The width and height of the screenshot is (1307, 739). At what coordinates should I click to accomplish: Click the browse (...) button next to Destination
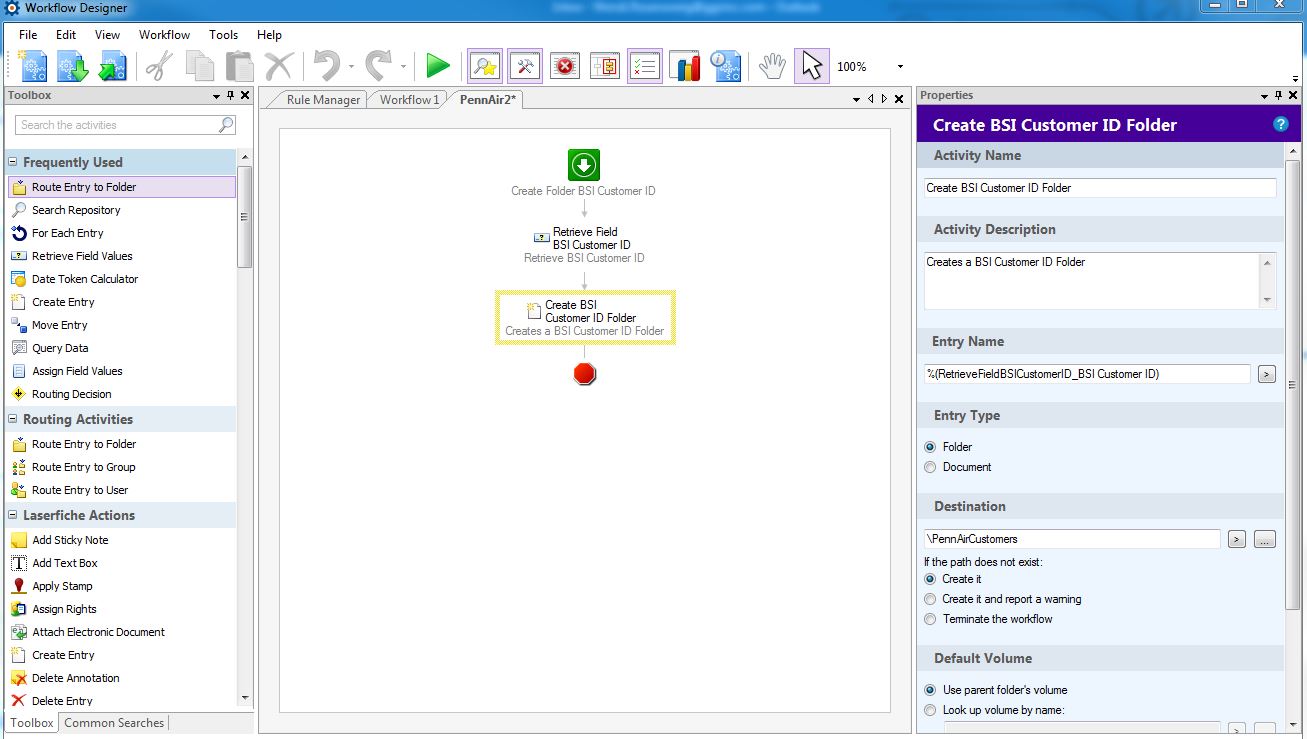click(1264, 539)
